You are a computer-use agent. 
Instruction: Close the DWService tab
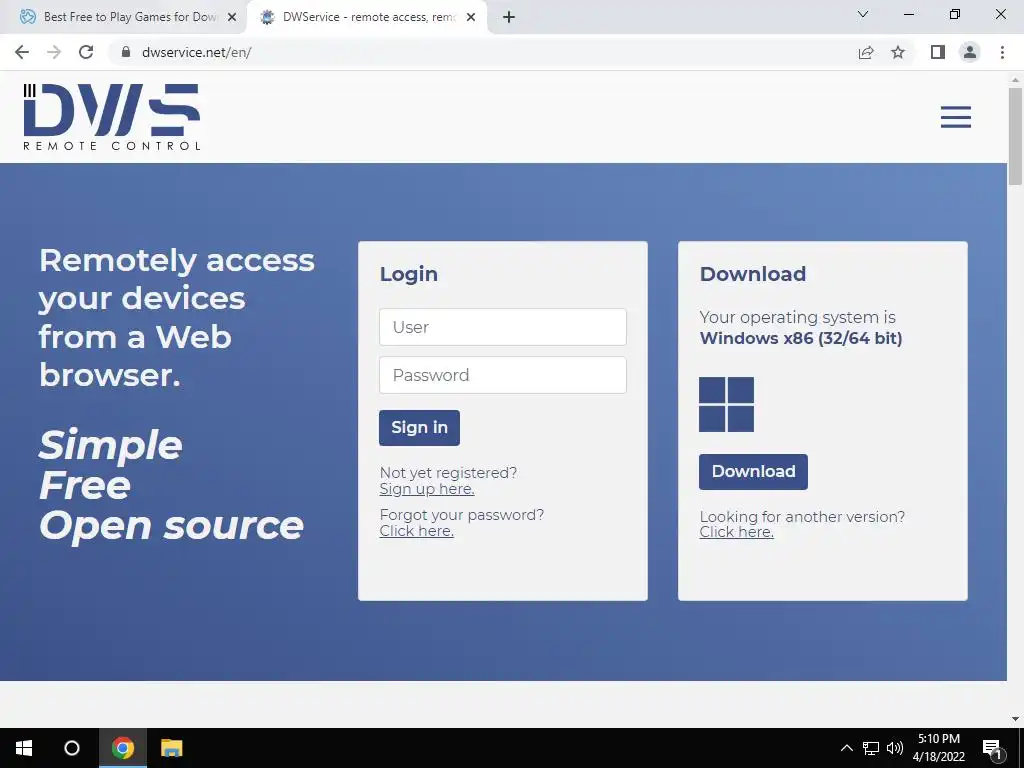(471, 17)
